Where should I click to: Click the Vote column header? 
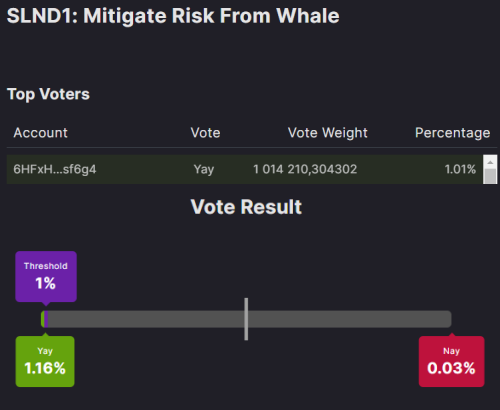205,133
